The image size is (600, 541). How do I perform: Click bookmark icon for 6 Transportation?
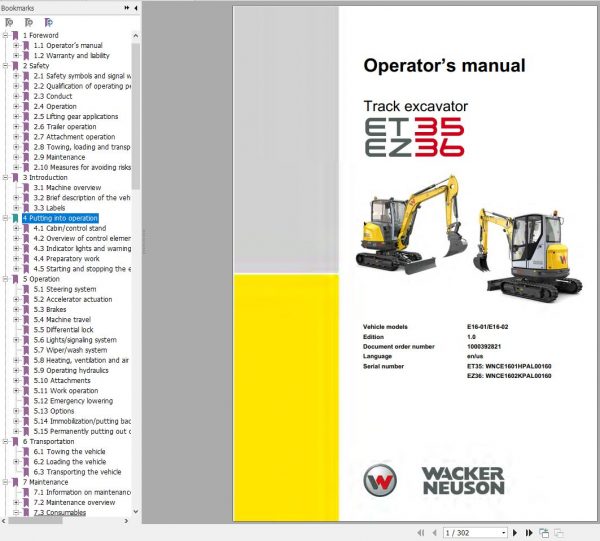(x=15, y=442)
